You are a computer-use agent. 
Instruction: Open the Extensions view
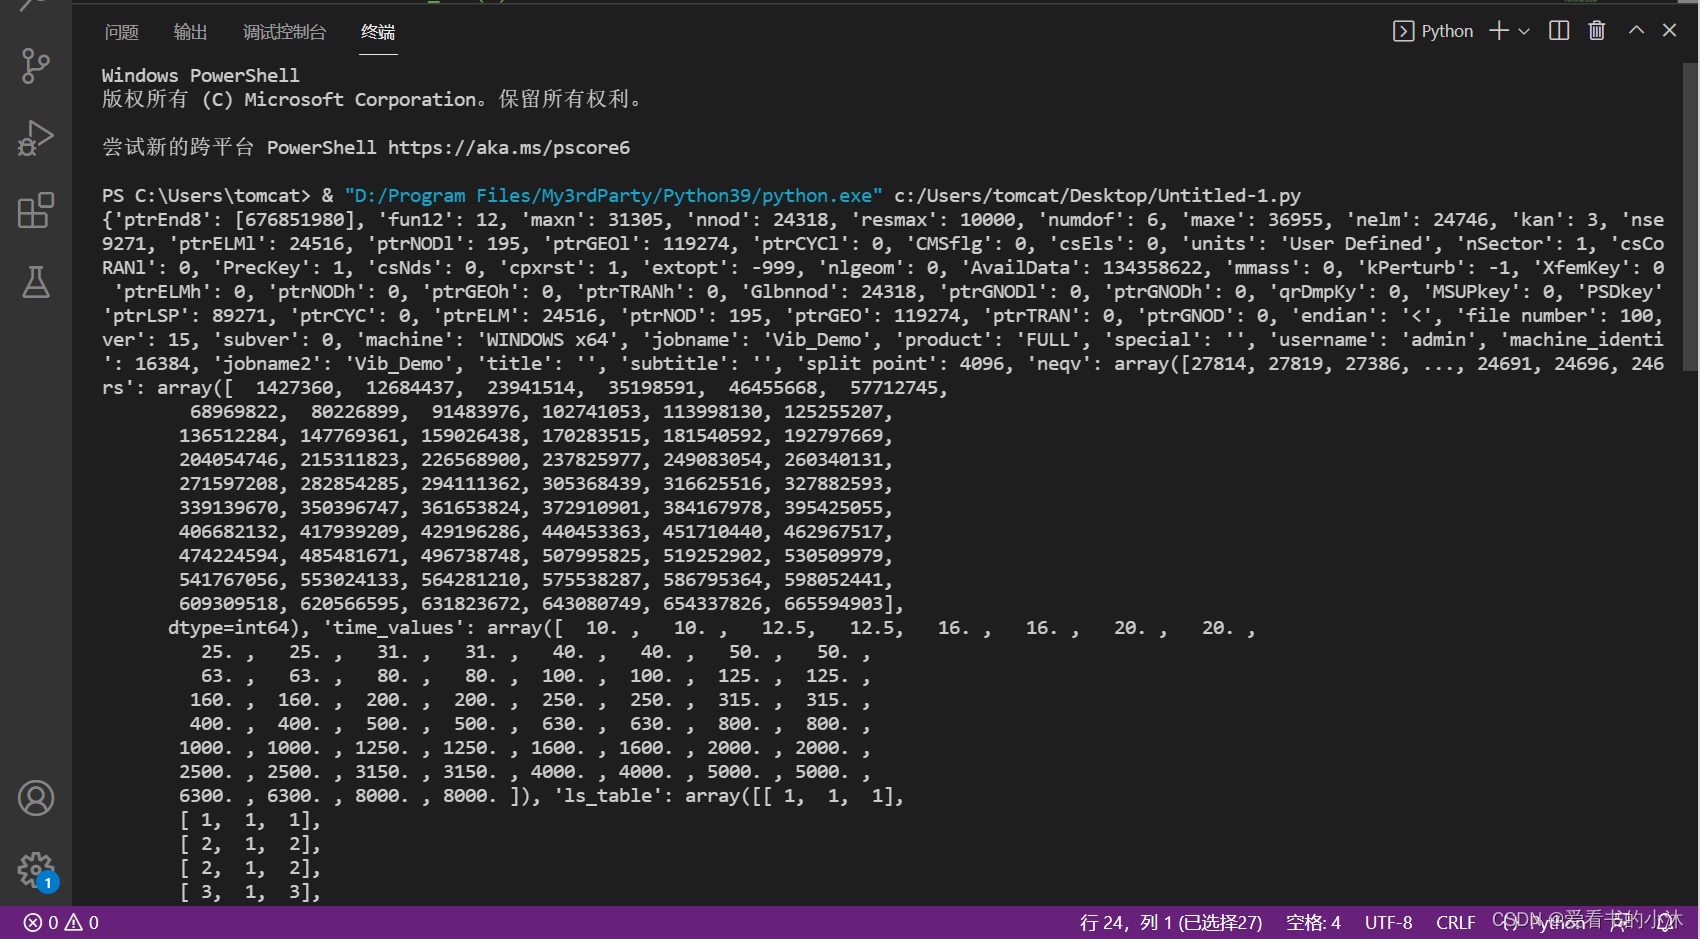36,210
